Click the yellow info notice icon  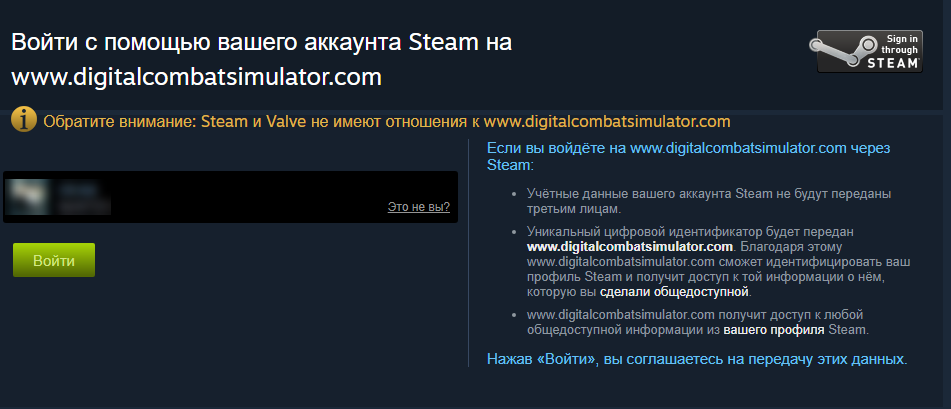24,120
